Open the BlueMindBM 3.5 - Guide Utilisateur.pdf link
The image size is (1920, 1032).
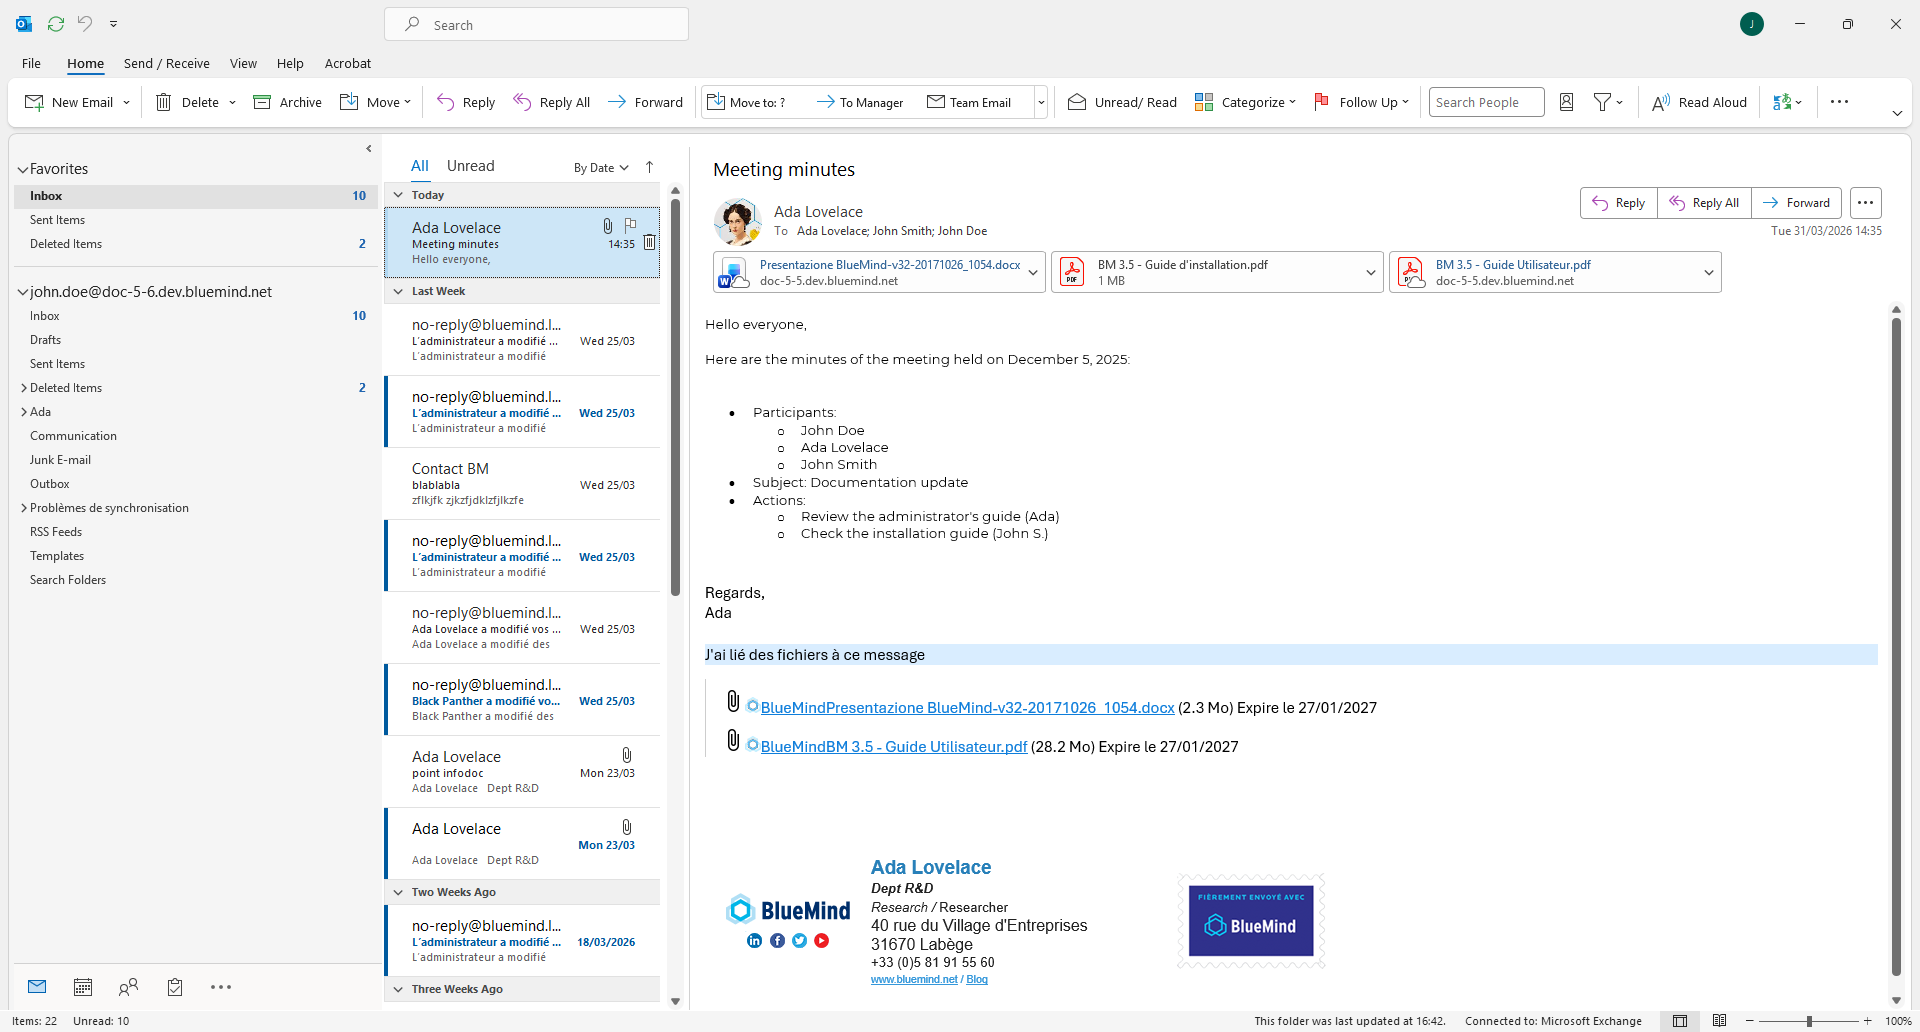(893, 747)
